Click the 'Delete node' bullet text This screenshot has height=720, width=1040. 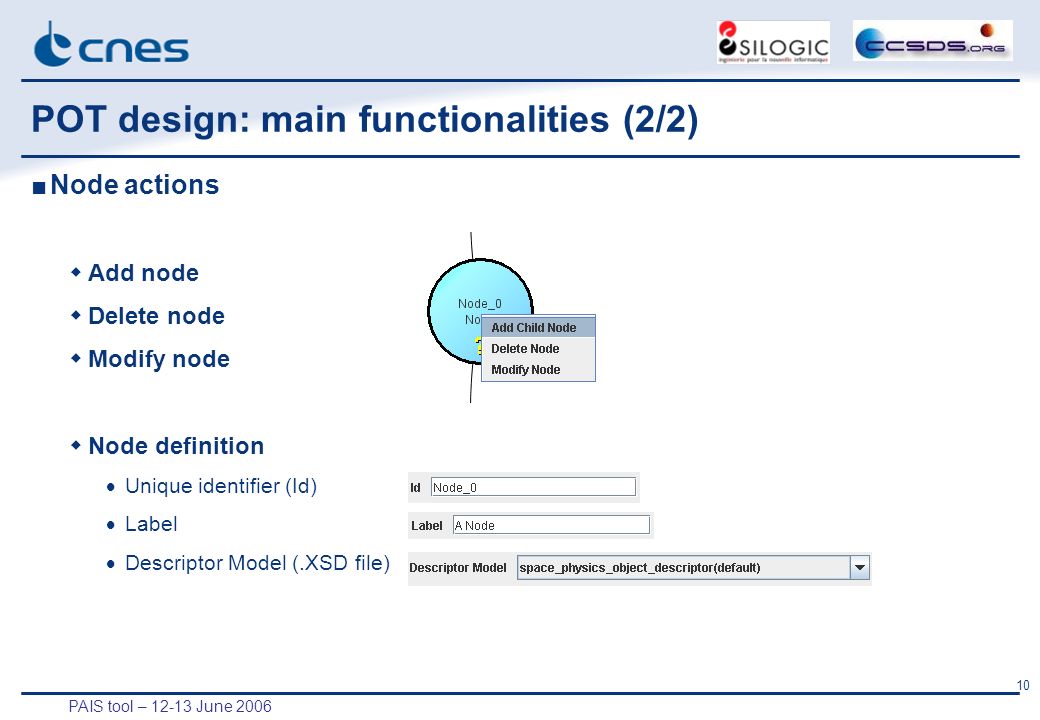[x=157, y=316]
